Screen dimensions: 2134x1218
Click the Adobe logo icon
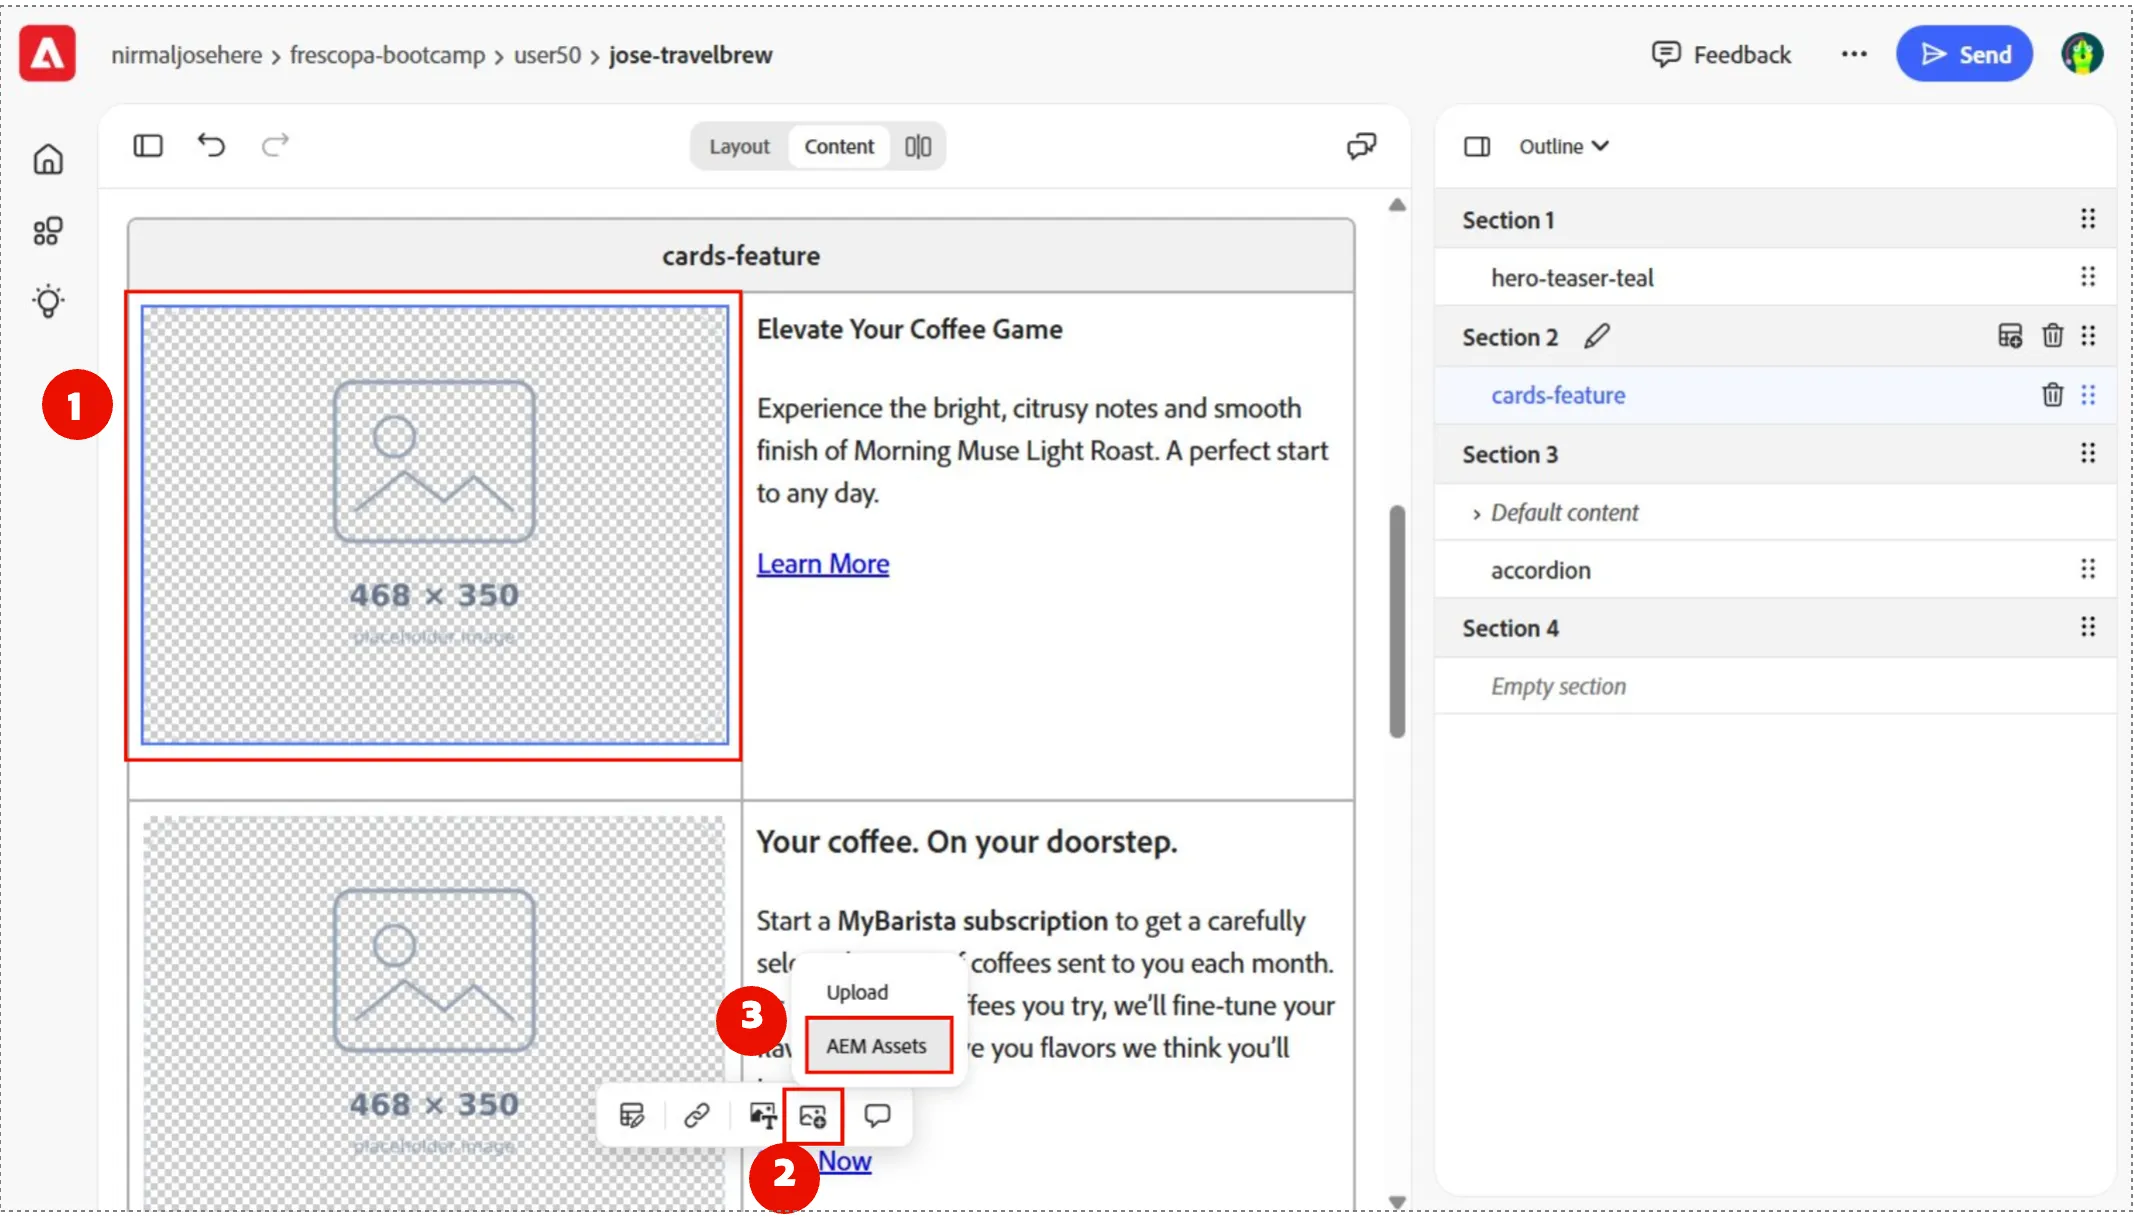tap(48, 54)
